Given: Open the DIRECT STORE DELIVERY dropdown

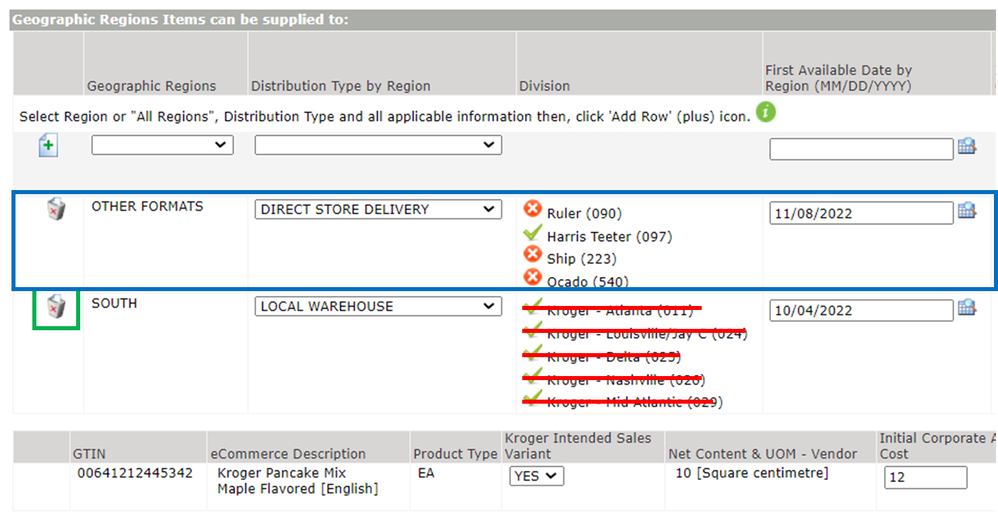Looking at the screenshot, I should [378, 209].
